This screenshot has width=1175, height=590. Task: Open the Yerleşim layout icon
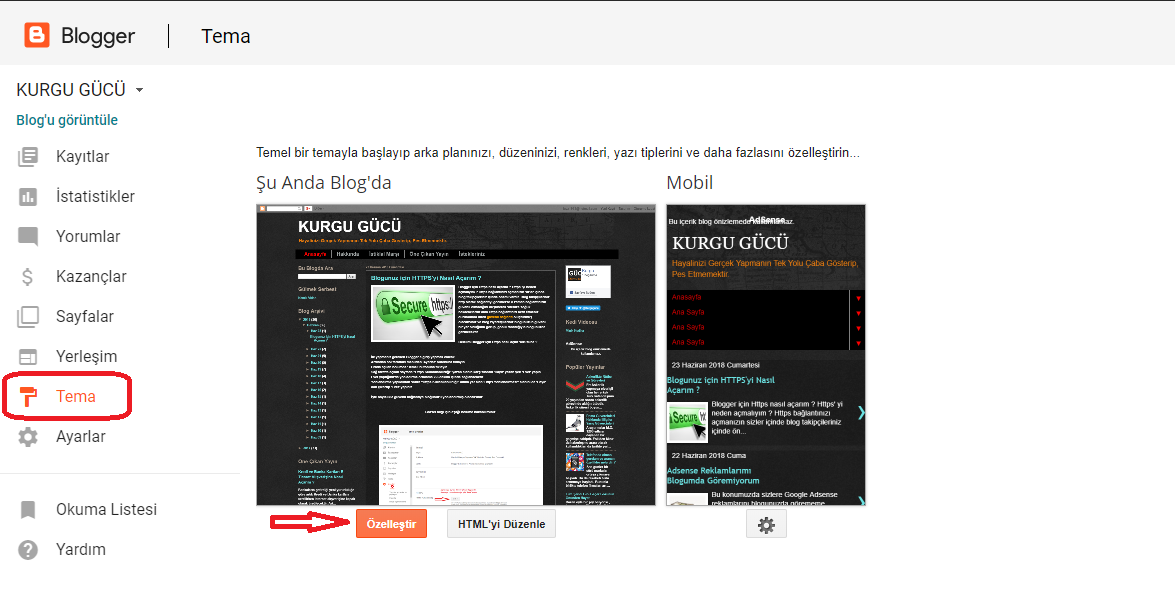coord(28,356)
